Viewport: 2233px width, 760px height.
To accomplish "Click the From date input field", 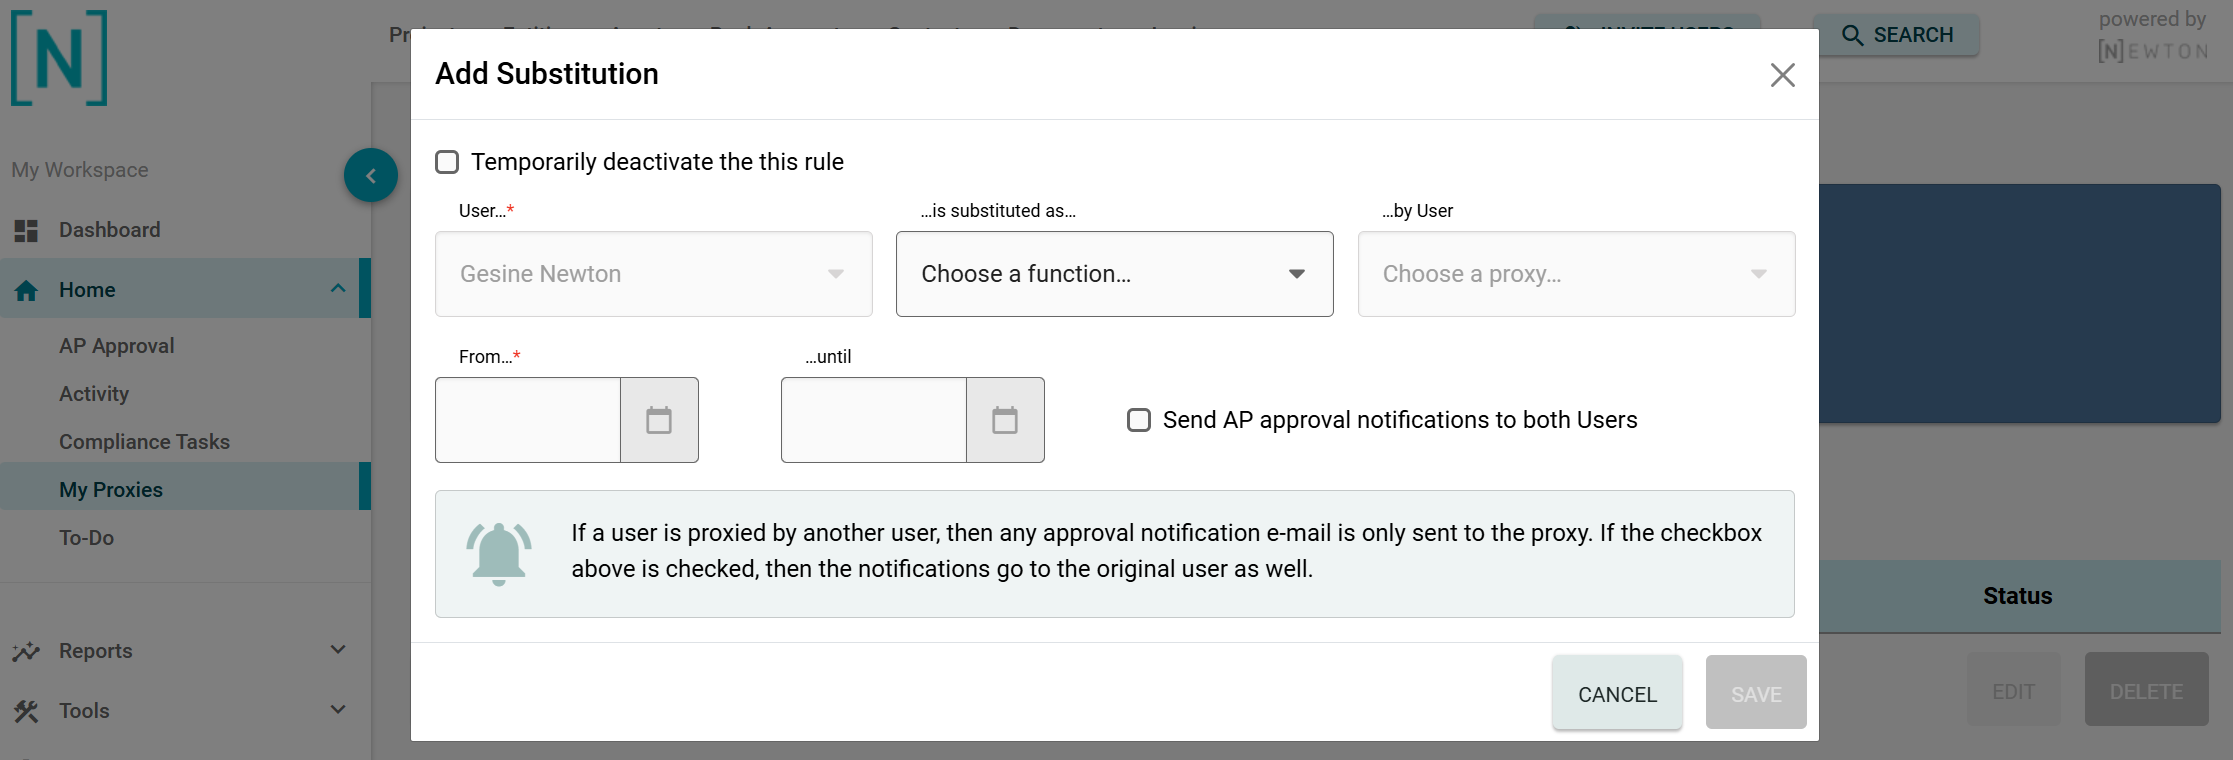I will point(528,420).
